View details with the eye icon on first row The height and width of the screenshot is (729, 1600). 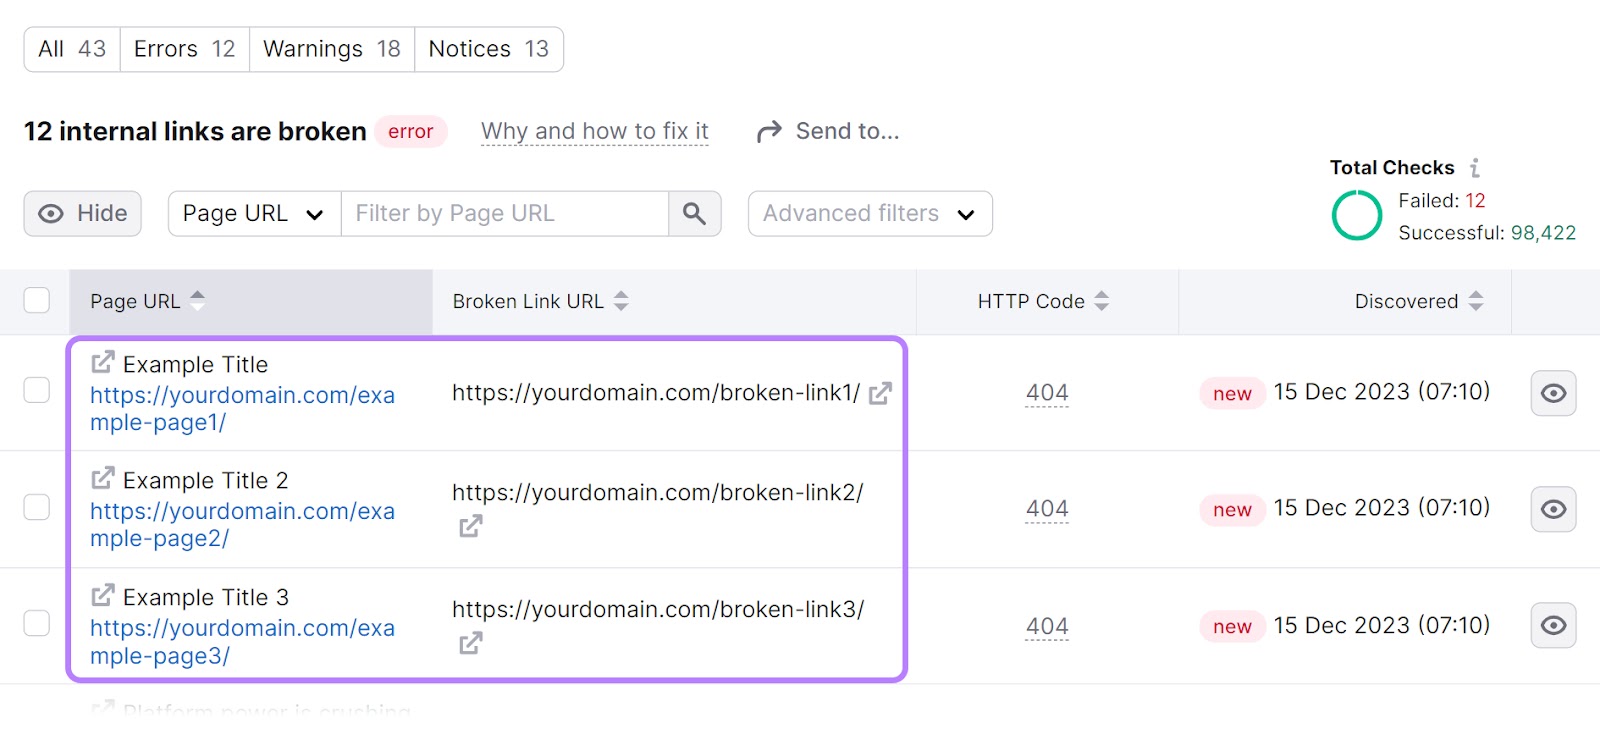tap(1552, 393)
